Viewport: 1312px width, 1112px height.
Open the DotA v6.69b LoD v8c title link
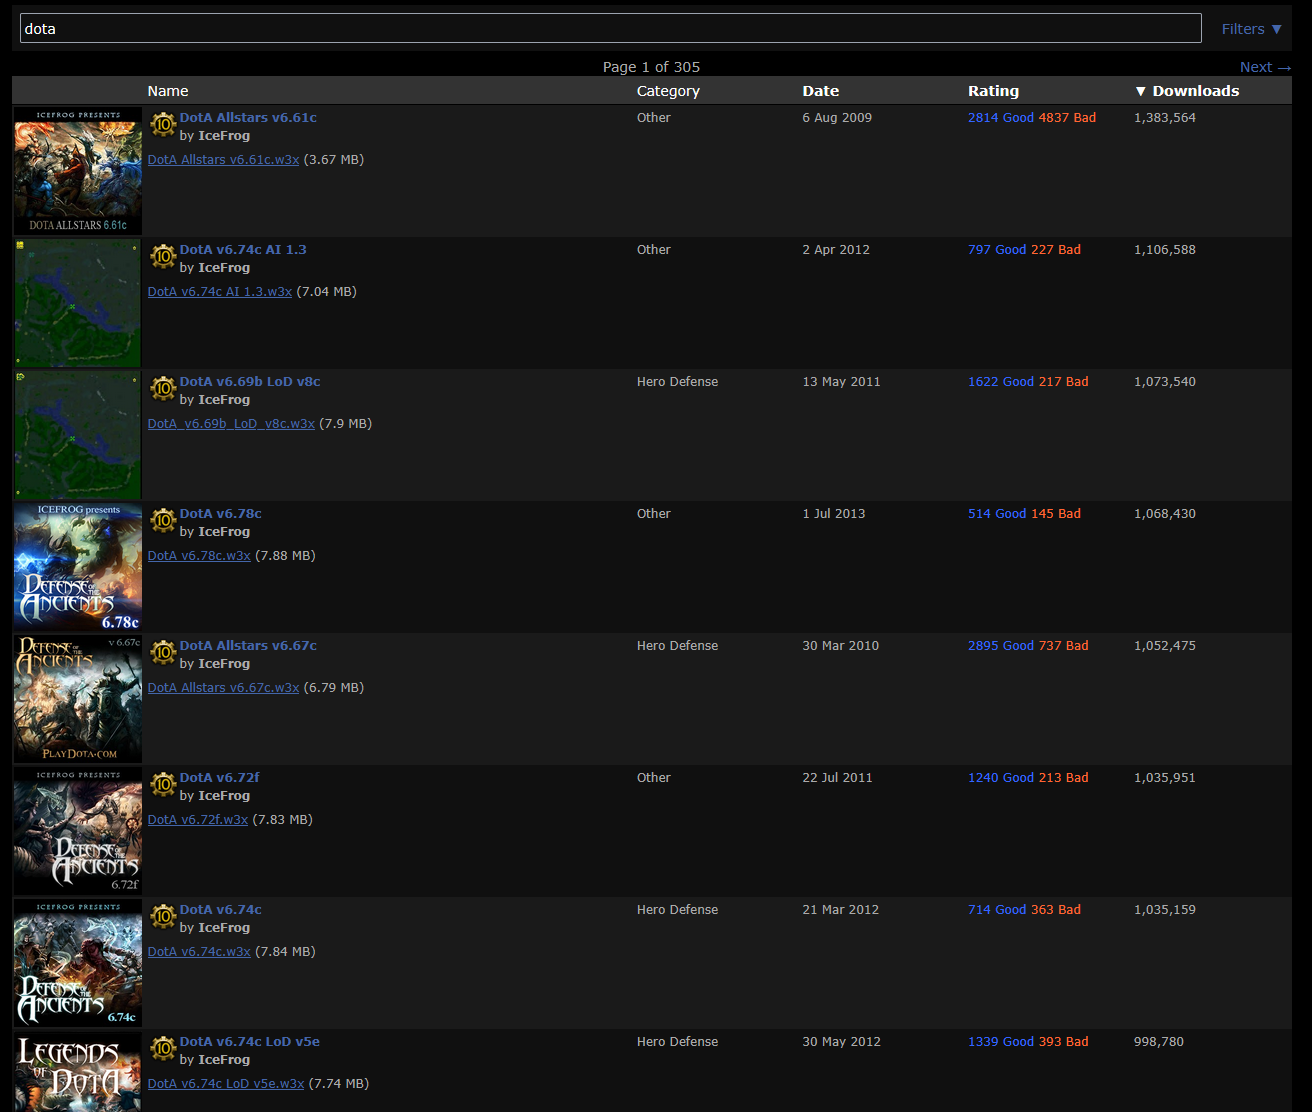[250, 381]
